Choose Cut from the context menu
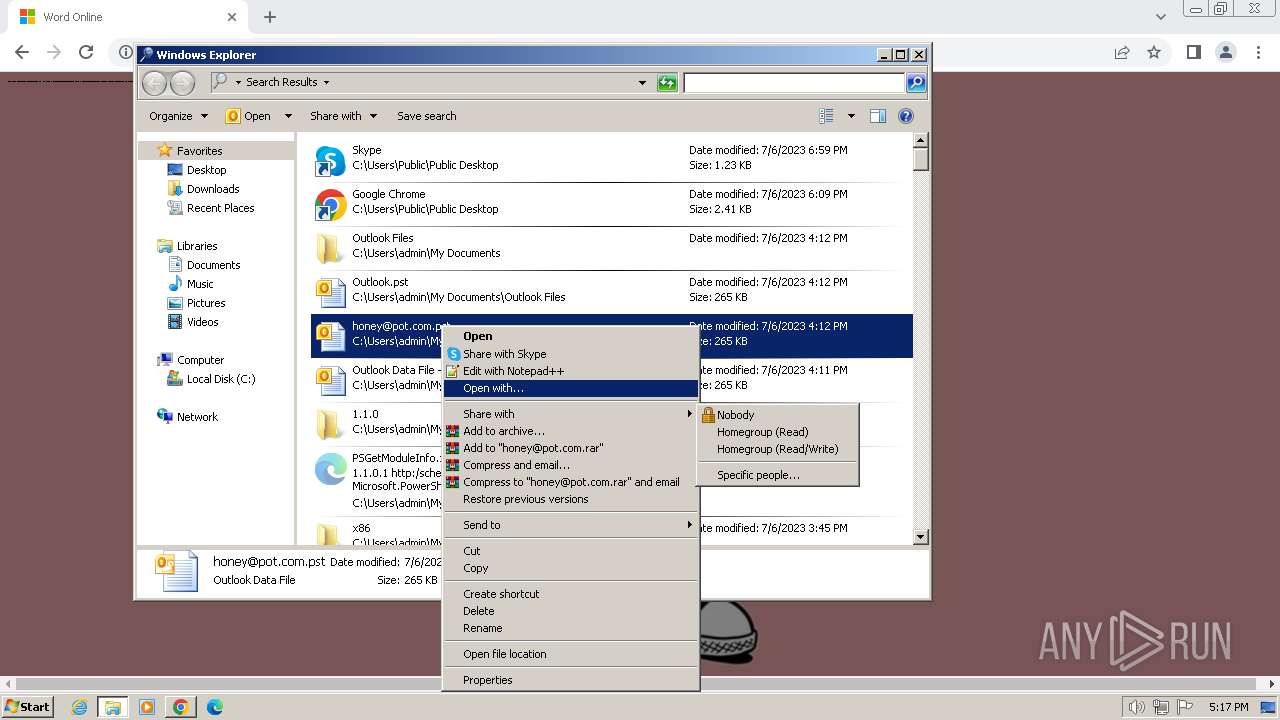Screen dimensions: 1280x720 (x=570, y=551)
